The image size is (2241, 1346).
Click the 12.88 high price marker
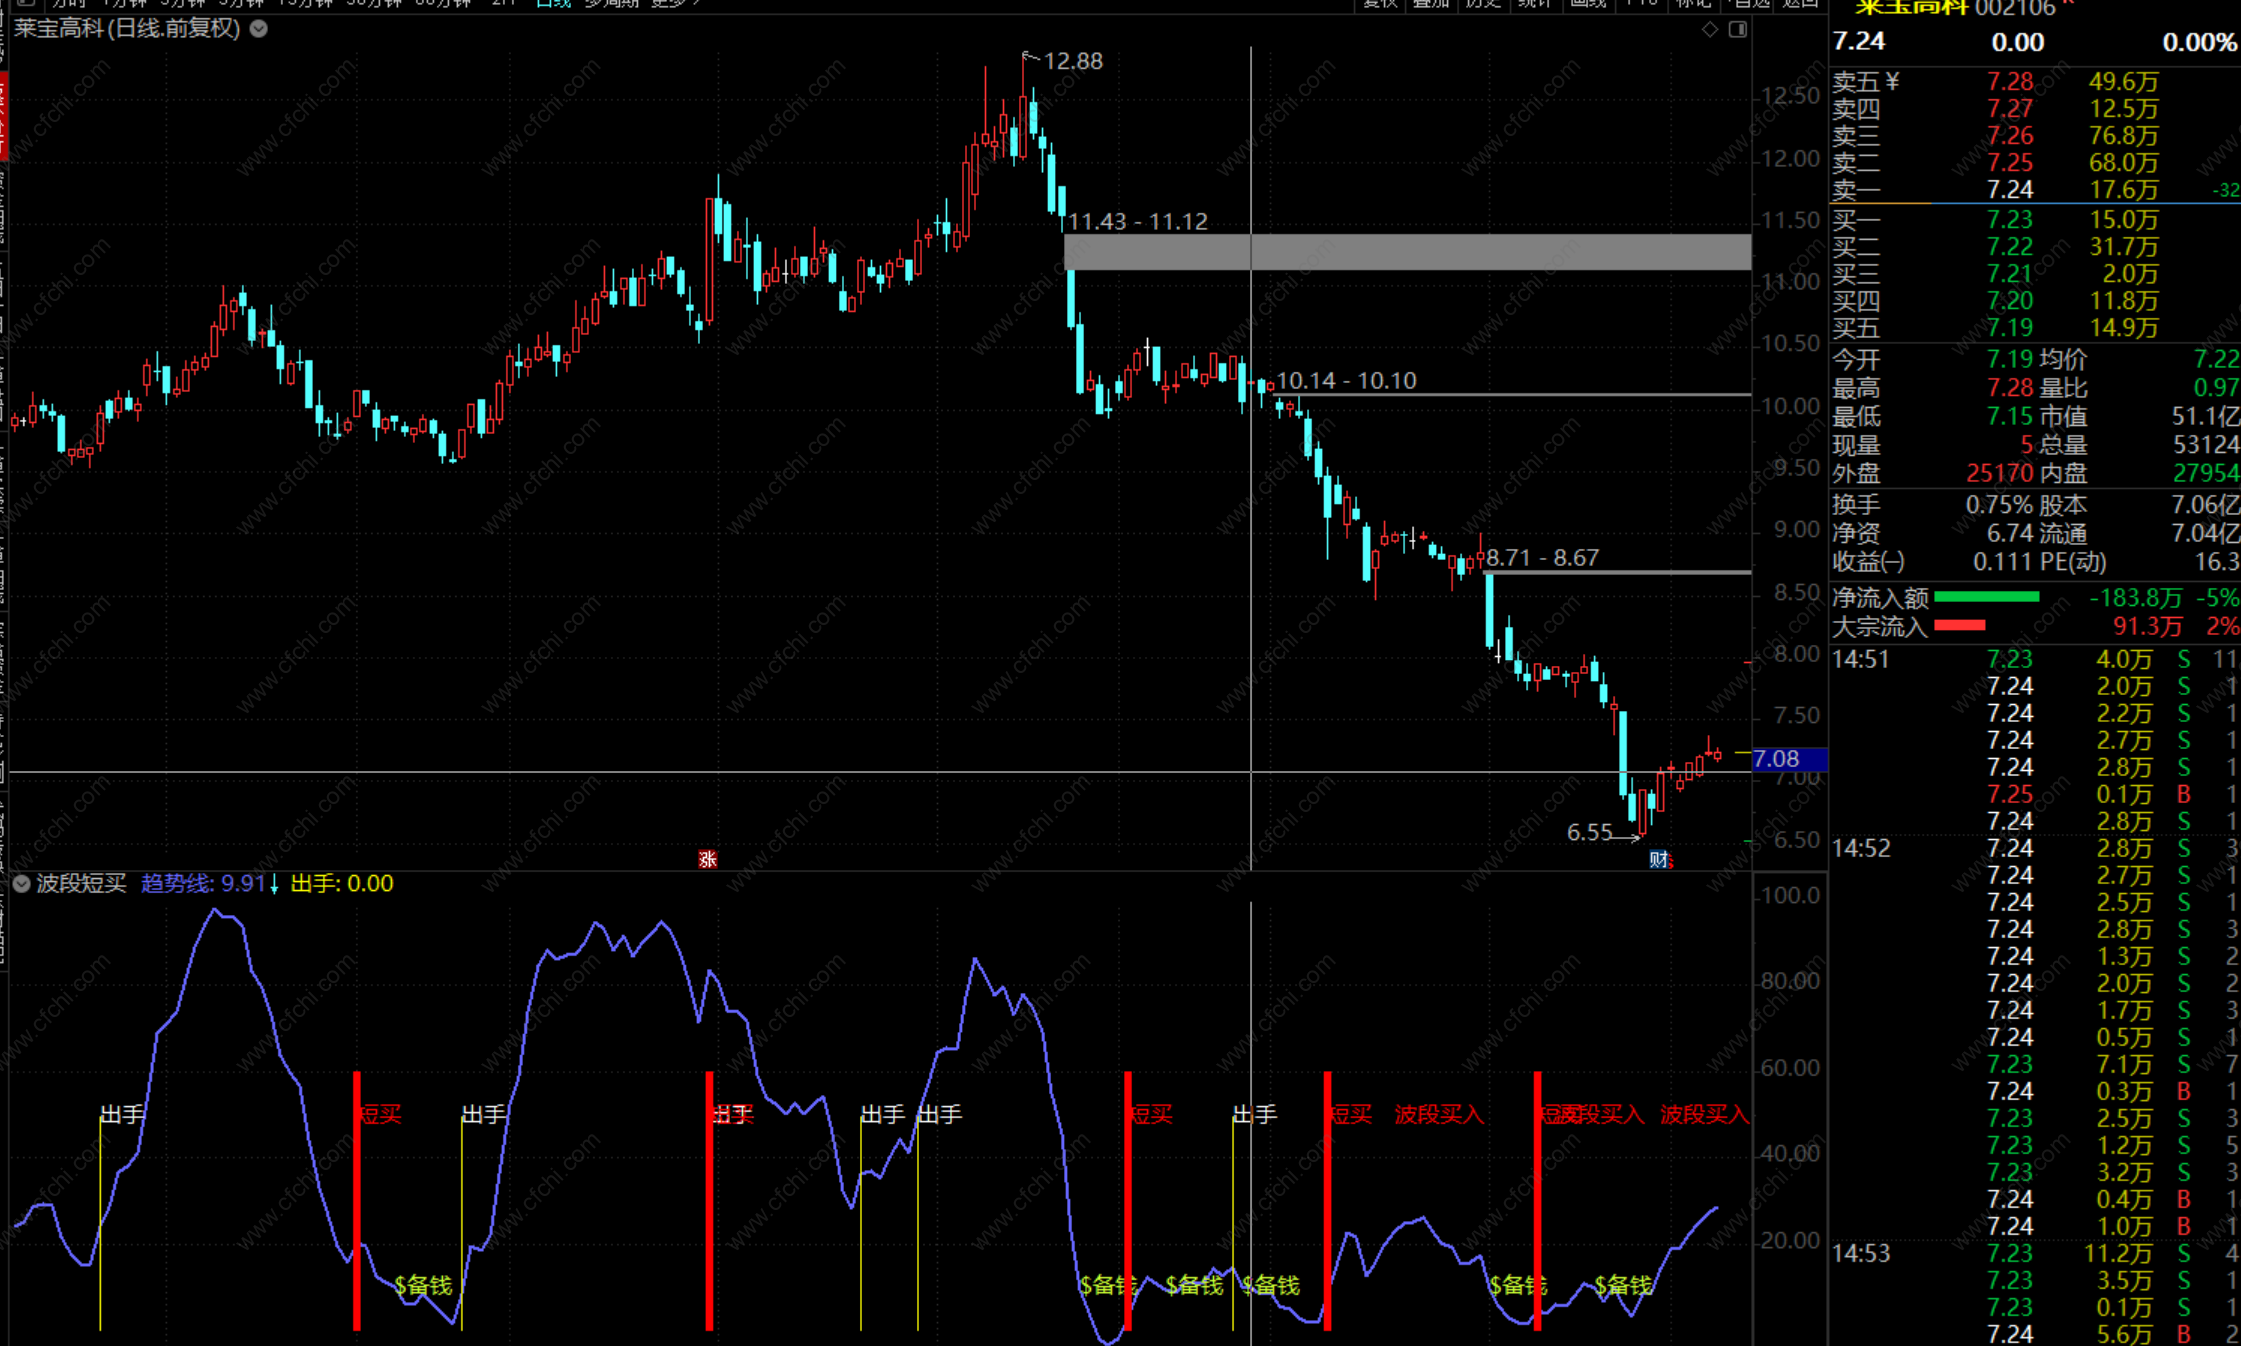pos(1073,62)
